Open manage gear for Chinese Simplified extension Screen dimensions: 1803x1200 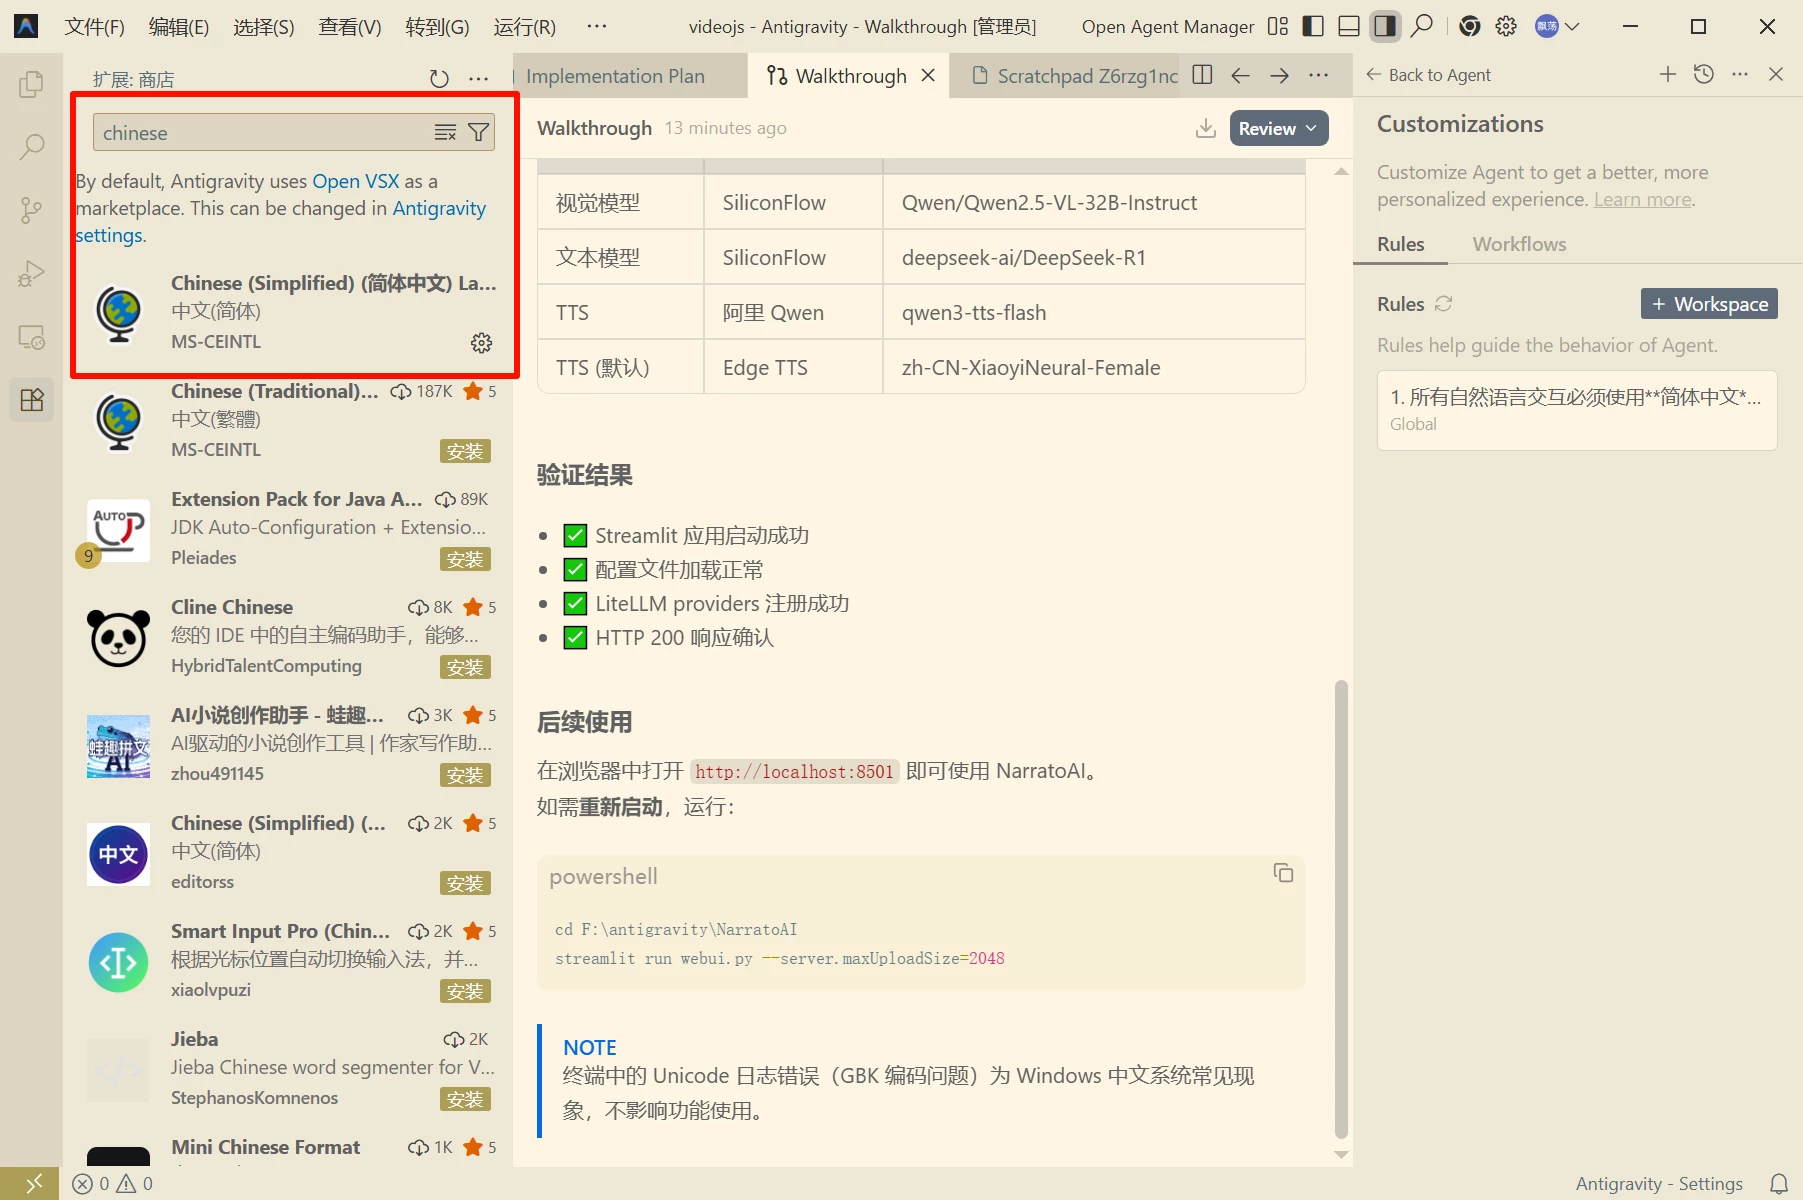click(481, 343)
